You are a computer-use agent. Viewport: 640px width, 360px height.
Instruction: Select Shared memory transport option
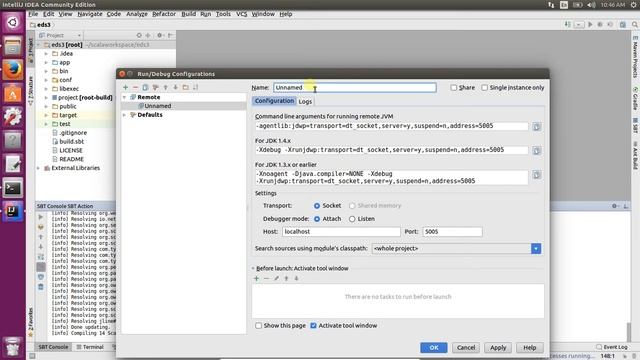(x=352, y=206)
